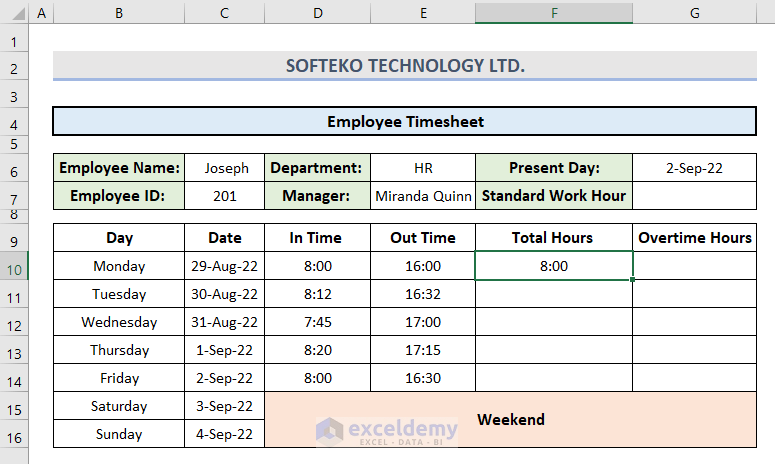Select column G header
The image size is (775, 464).
pyautogui.click(x=694, y=13)
